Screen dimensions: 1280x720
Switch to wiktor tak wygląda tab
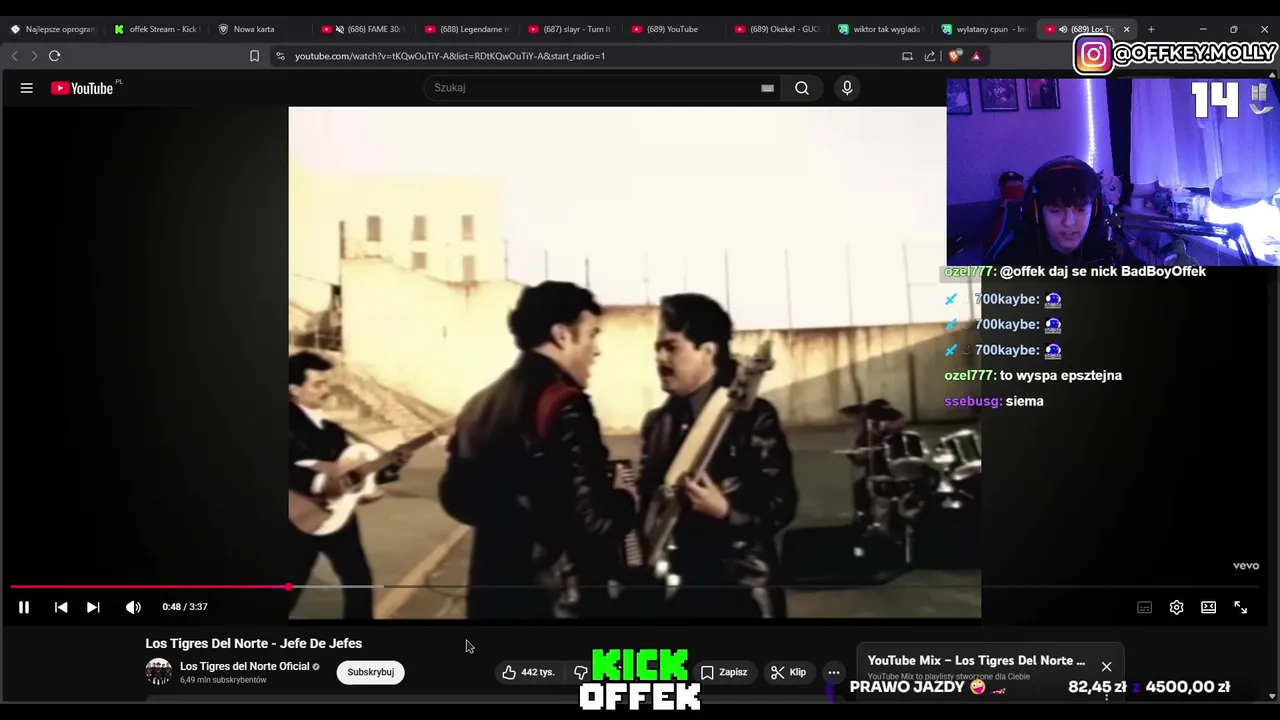880,29
